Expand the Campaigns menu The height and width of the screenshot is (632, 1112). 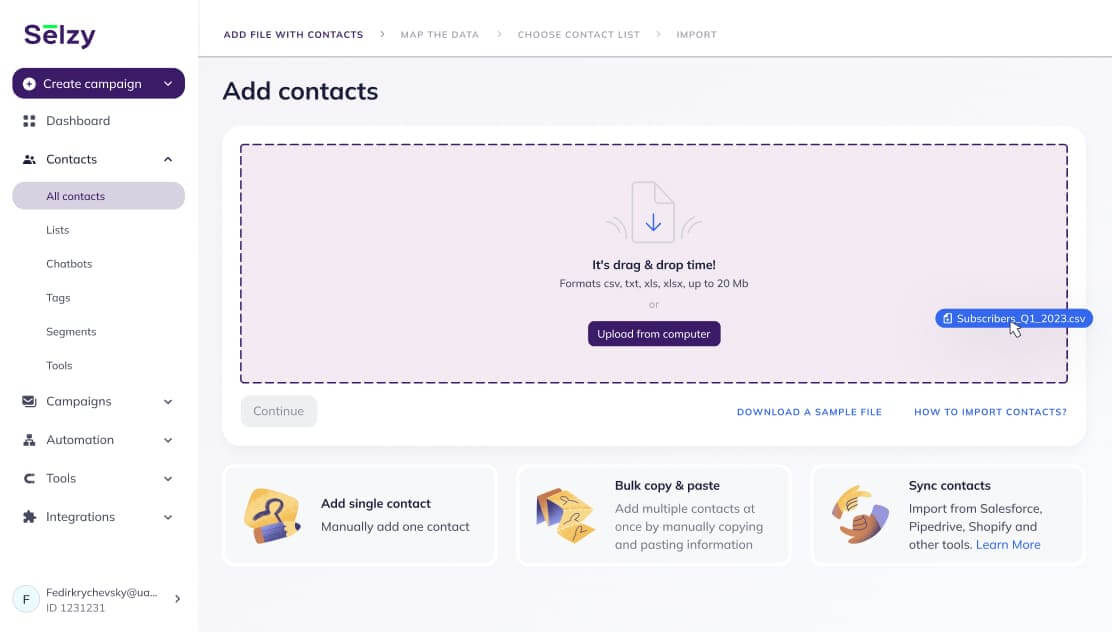pos(168,401)
